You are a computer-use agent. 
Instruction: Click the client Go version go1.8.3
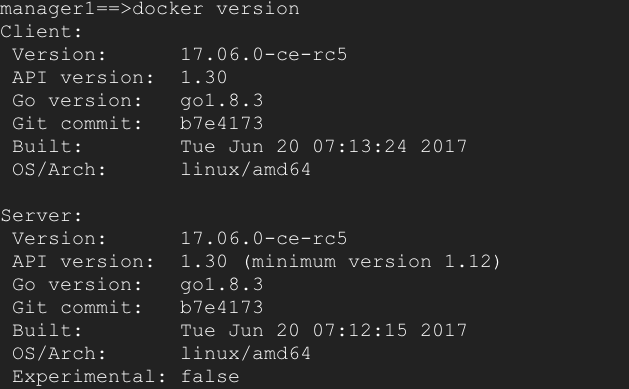pyautogui.click(x=222, y=101)
